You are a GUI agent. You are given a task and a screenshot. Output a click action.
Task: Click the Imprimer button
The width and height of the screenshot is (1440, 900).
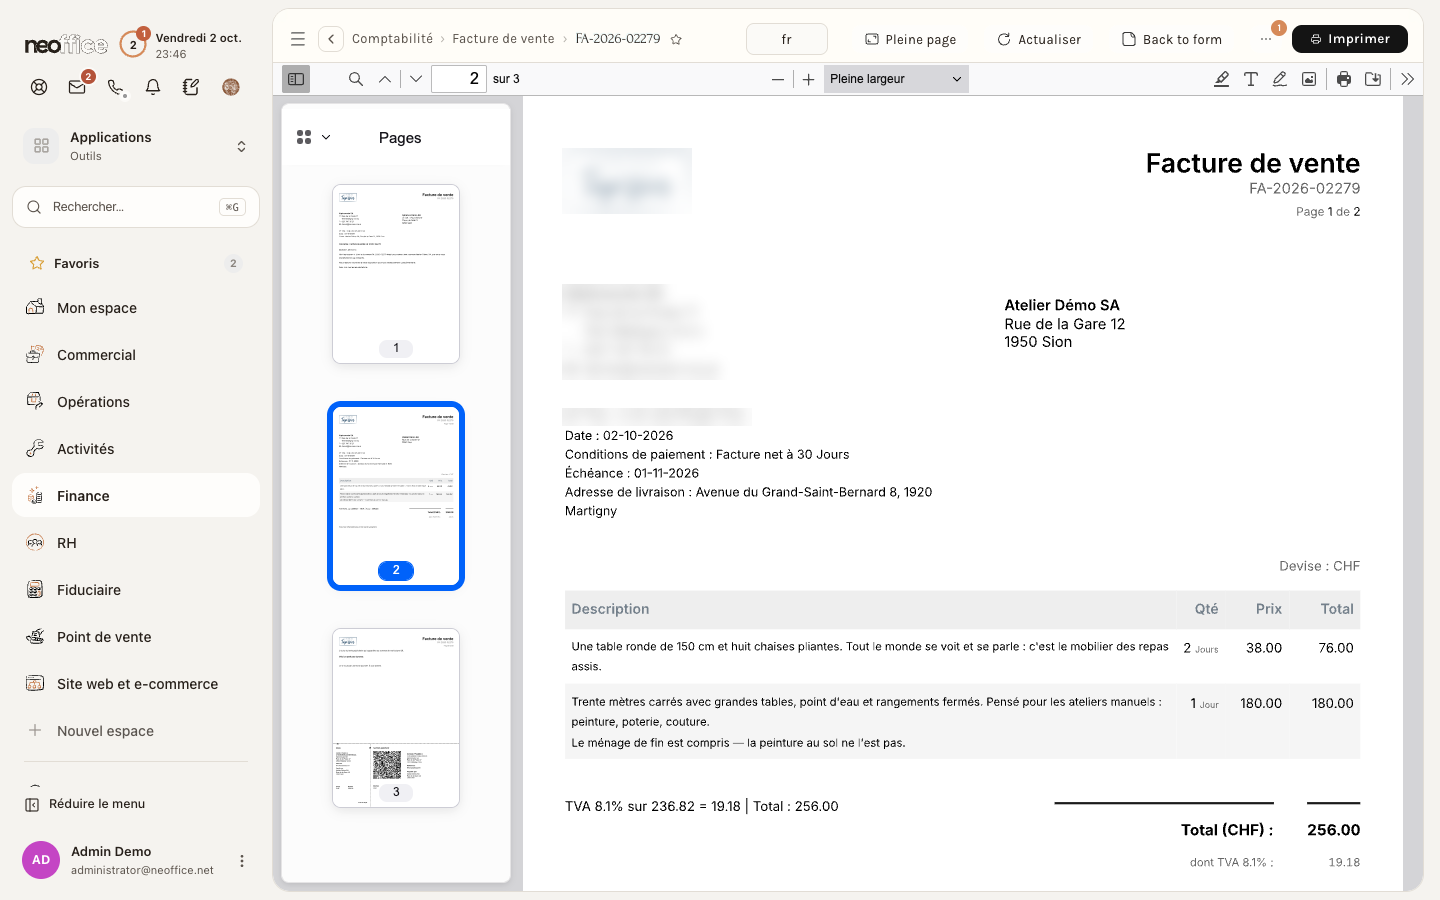click(1350, 39)
